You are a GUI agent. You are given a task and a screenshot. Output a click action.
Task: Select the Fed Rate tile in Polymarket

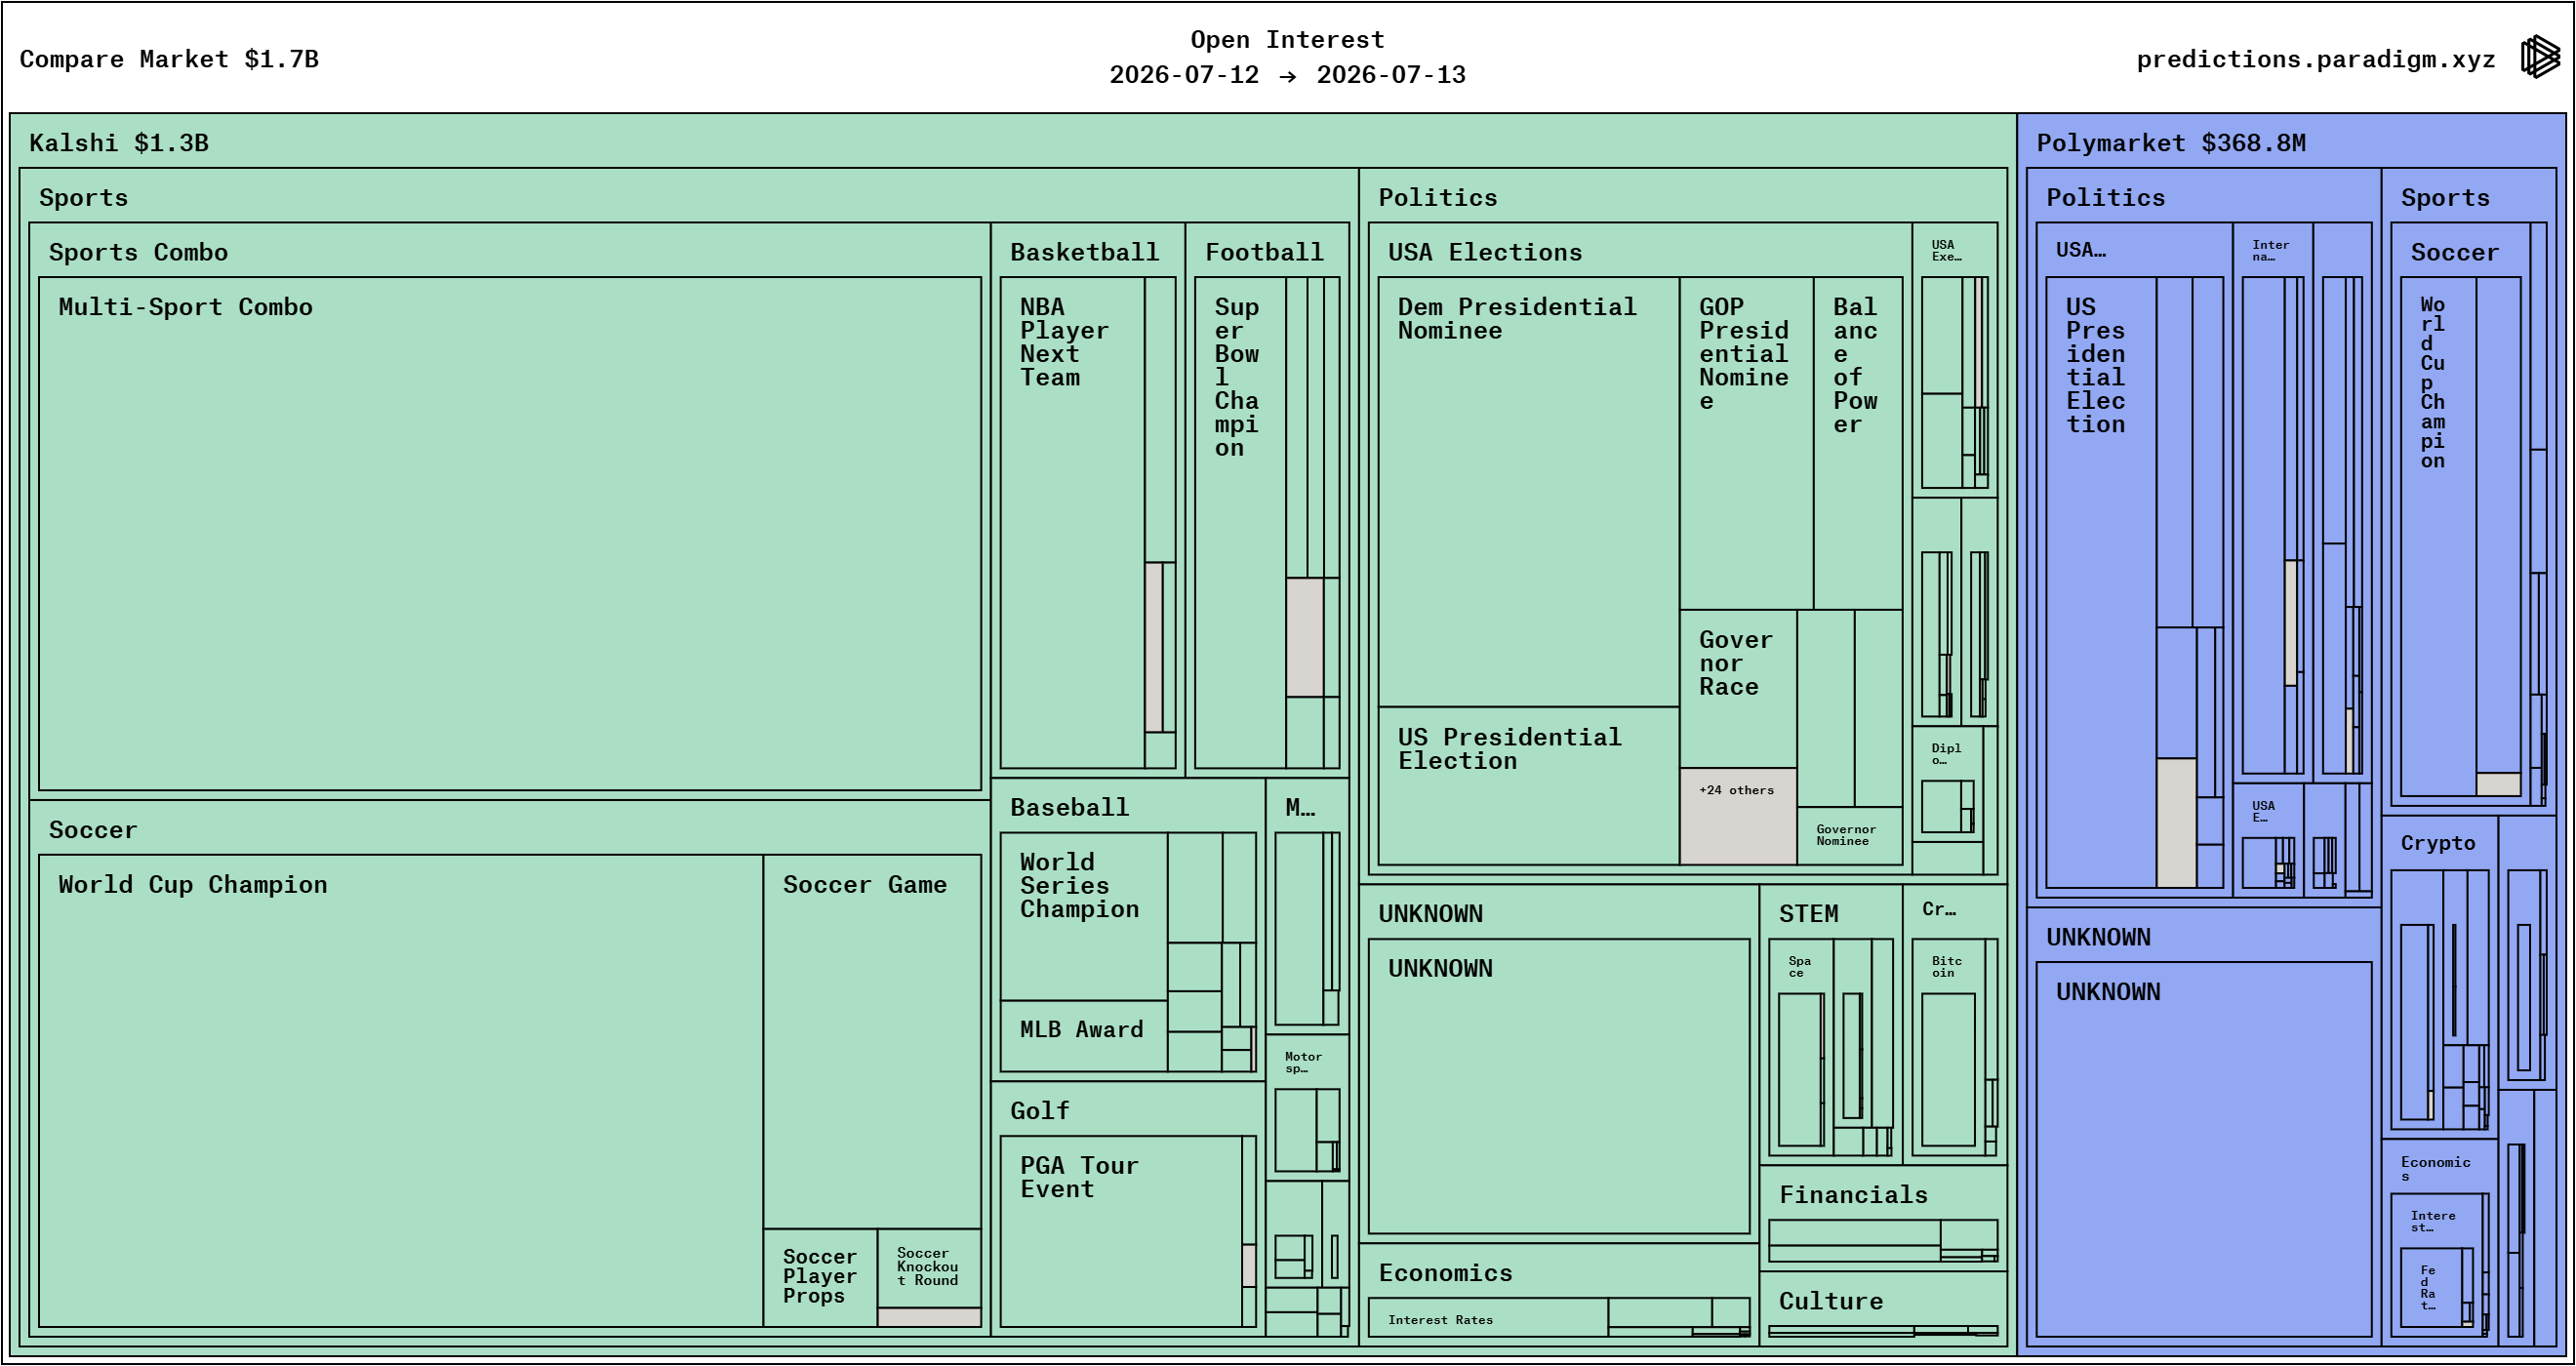click(x=2431, y=1288)
